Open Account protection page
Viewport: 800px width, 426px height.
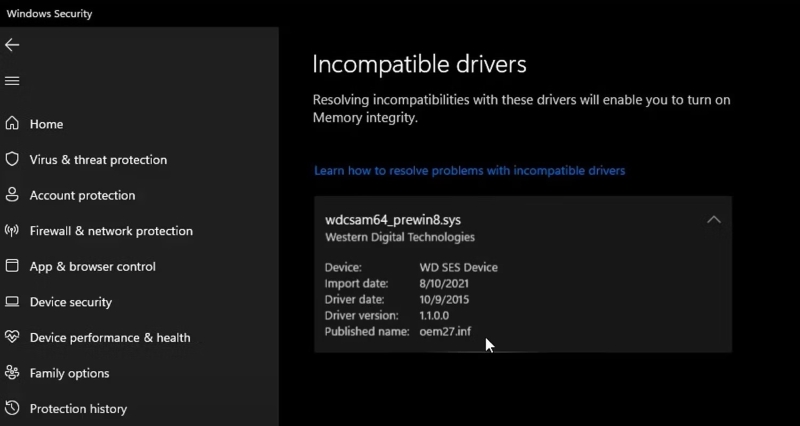(x=82, y=195)
